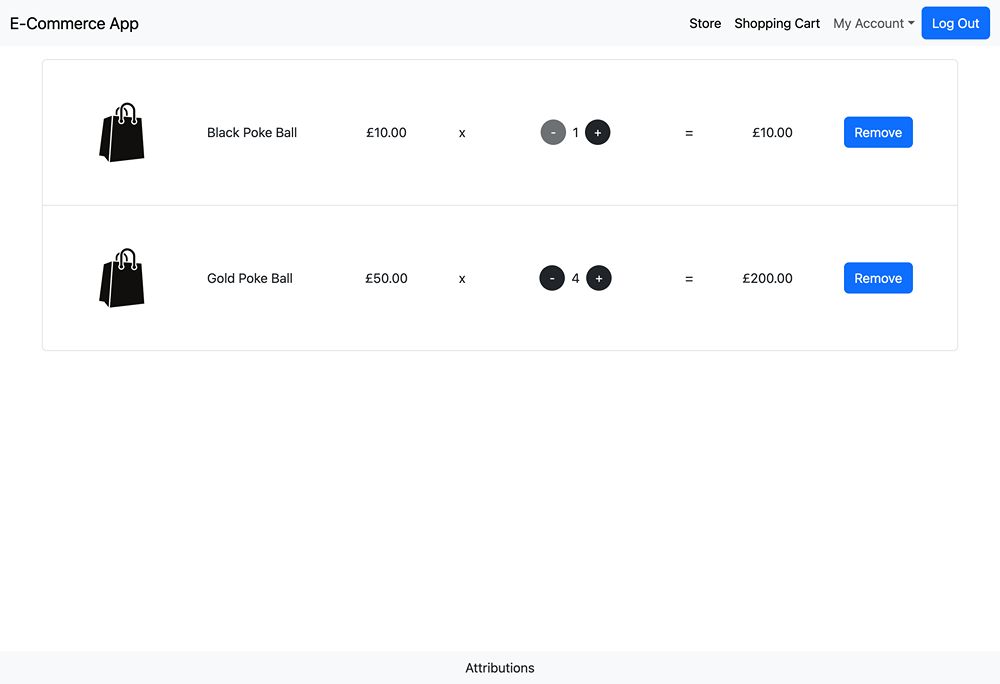
Task: Click the Black Poke Ball shopping bag icon
Action: click(122, 132)
